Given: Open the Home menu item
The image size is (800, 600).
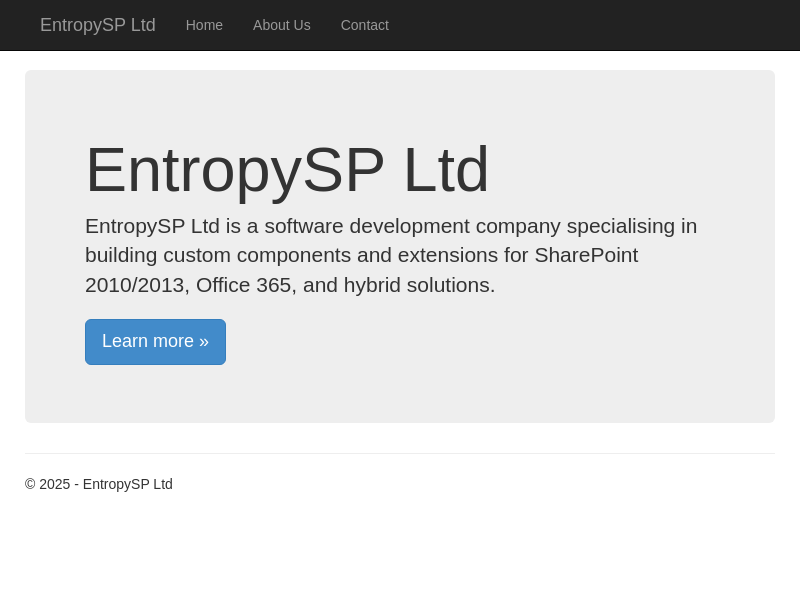Looking at the screenshot, I should pyautogui.click(x=204, y=25).
